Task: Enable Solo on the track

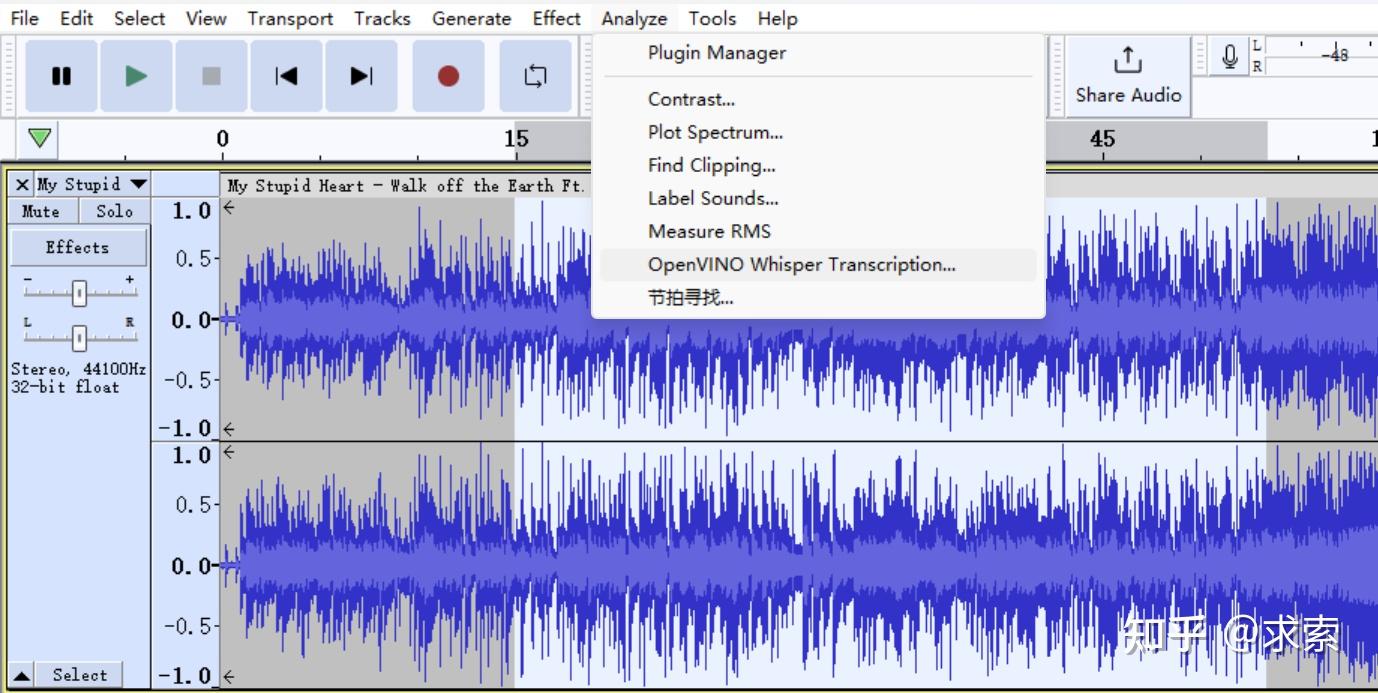Action: pos(112,211)
